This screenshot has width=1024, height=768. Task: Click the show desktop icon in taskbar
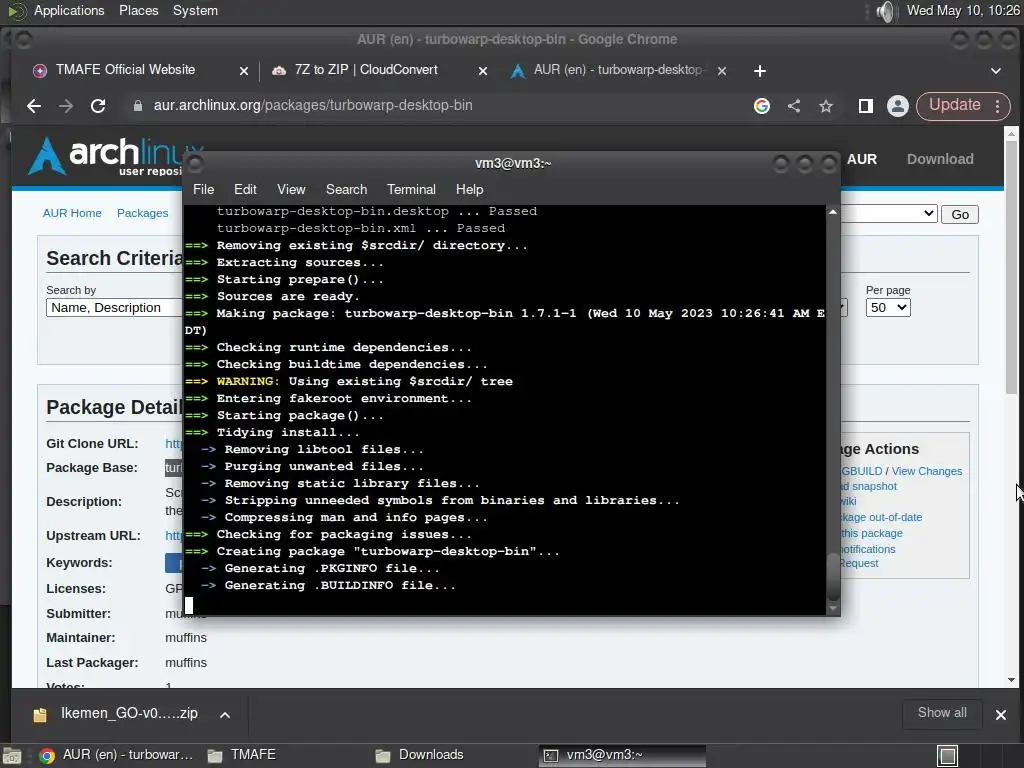(12, 756)
